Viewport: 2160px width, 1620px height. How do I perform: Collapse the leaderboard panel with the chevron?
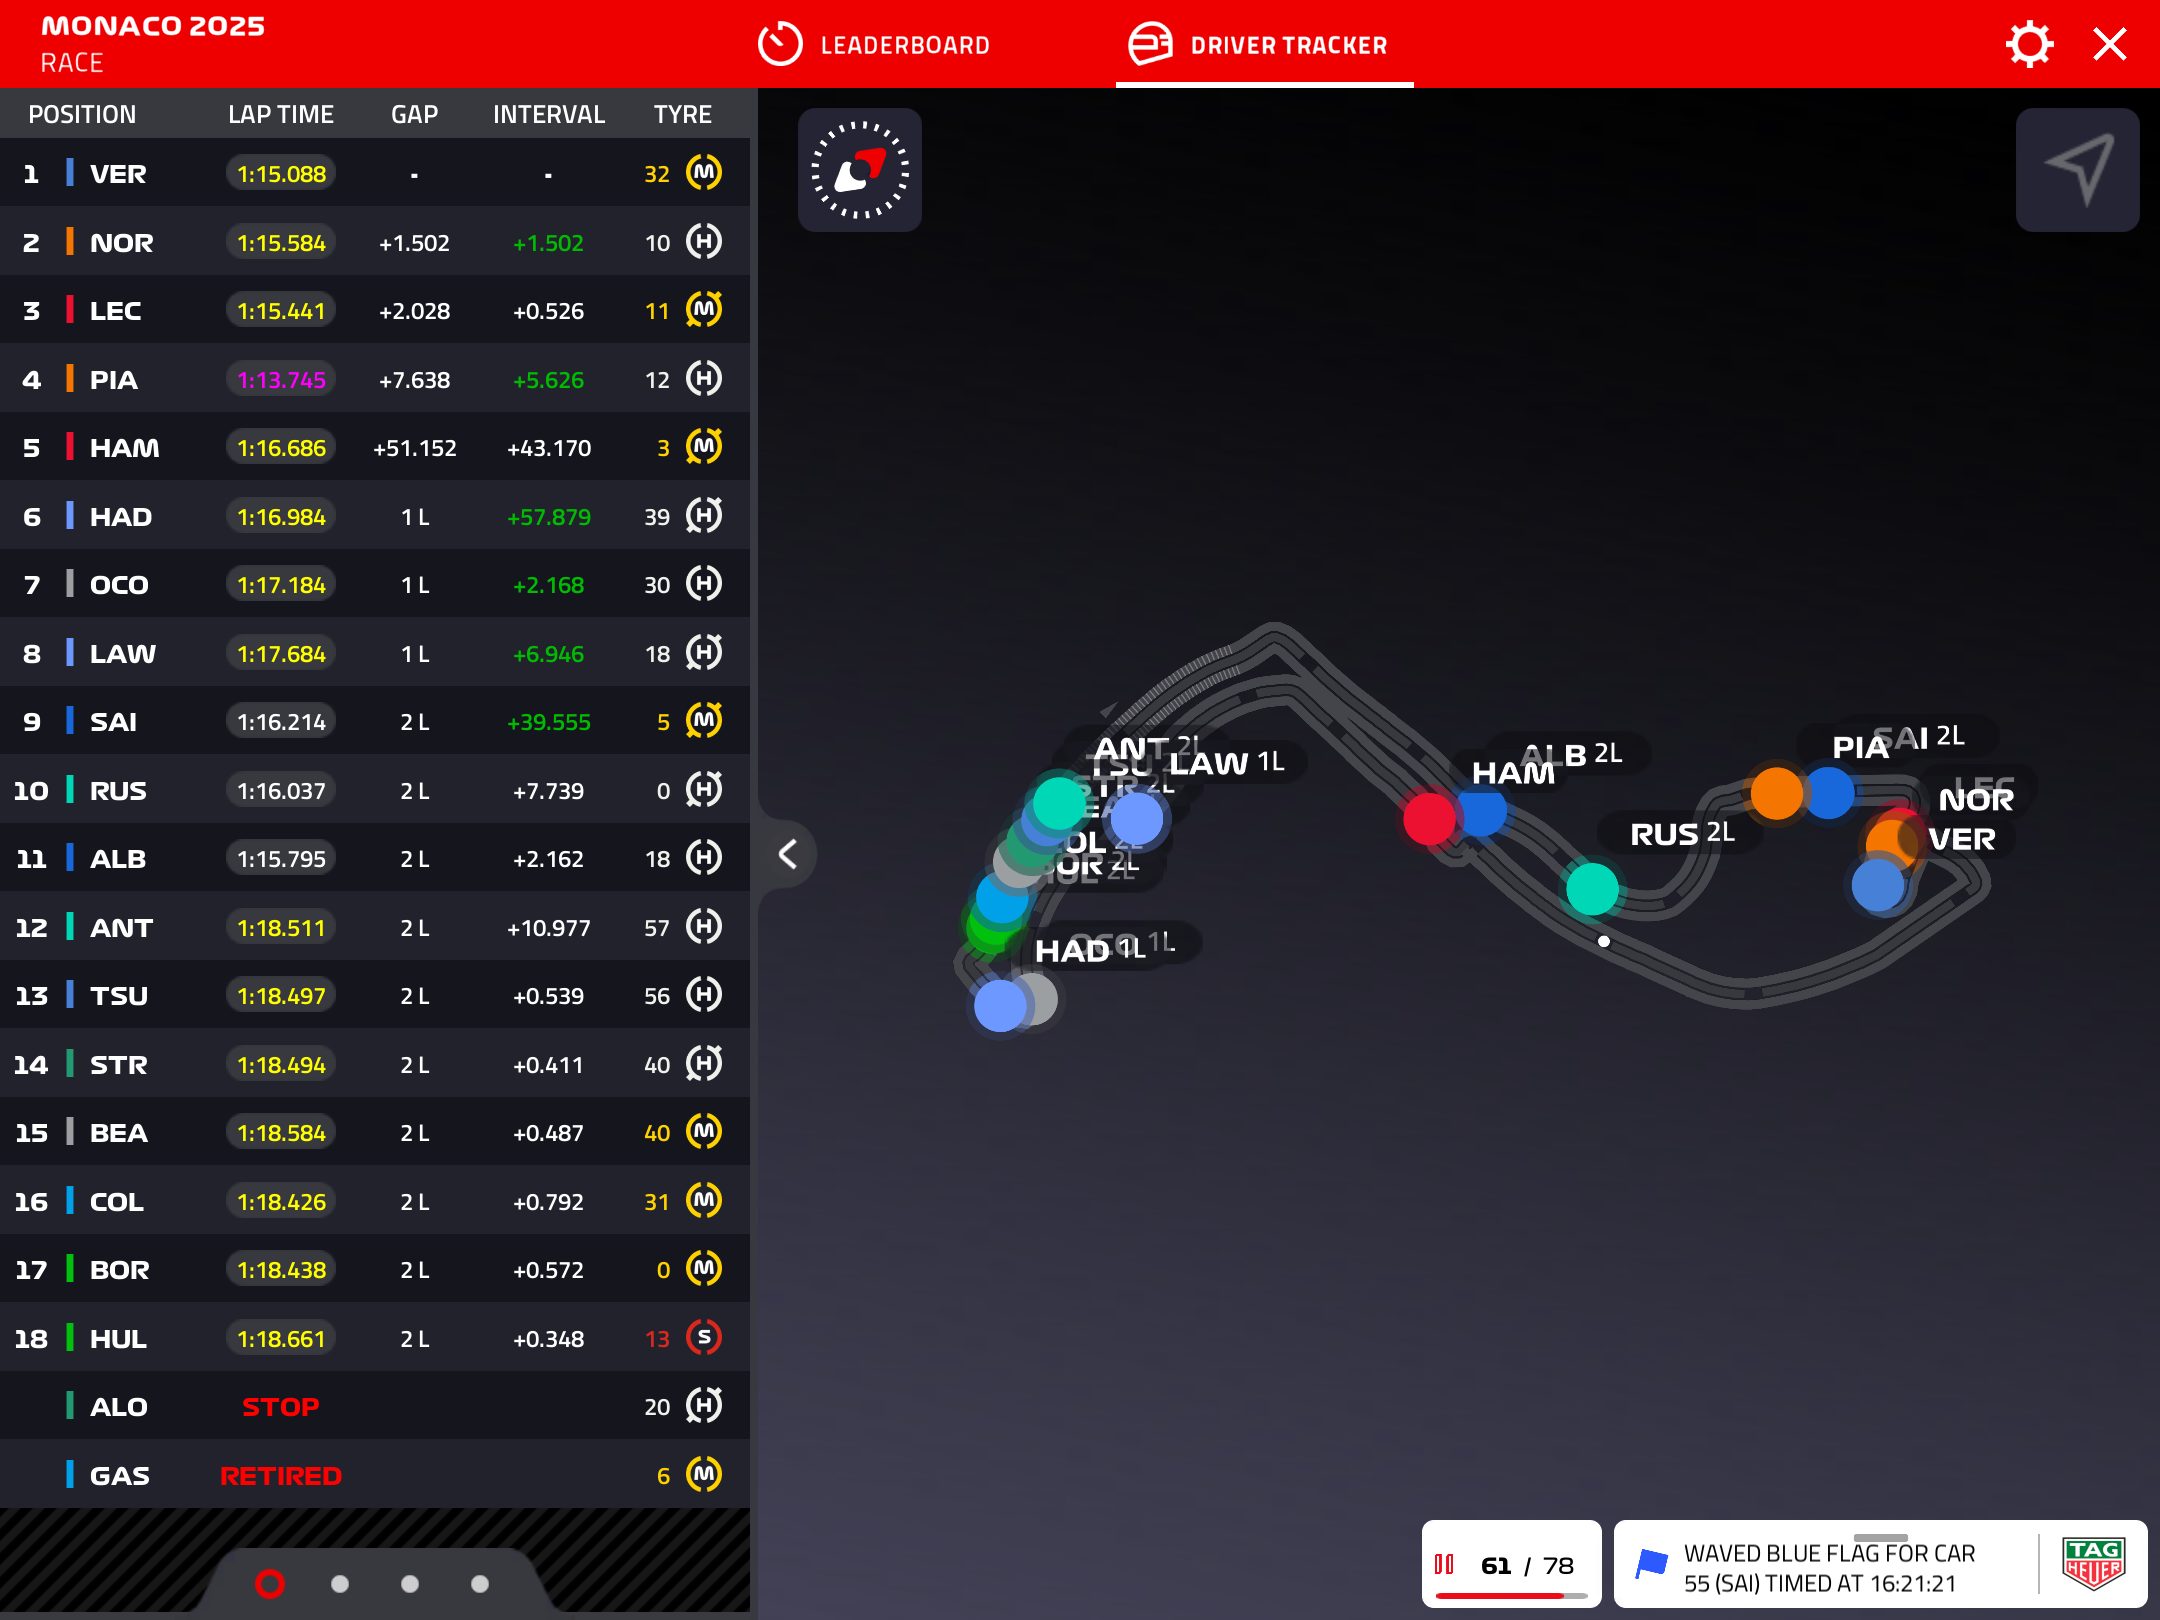point(788,854)
